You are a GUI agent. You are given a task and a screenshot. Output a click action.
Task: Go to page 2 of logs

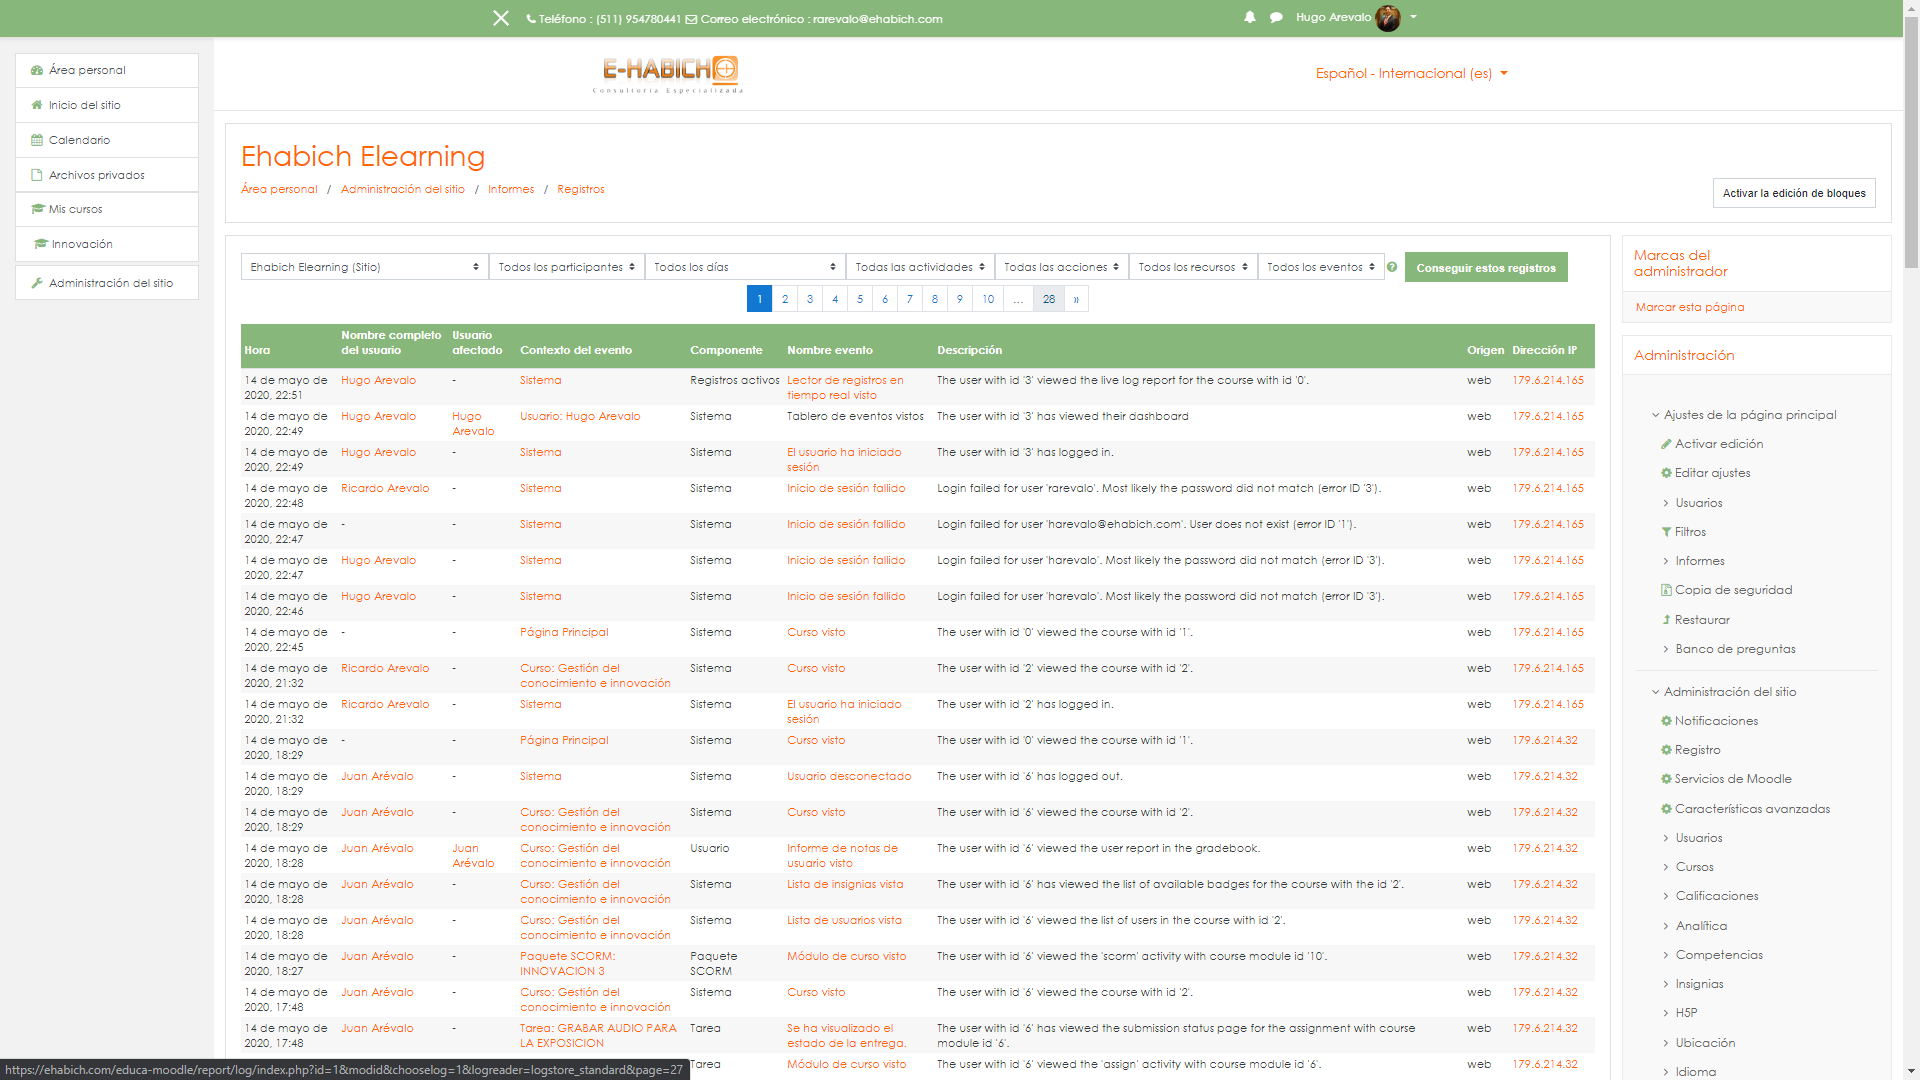pyautogui.click(x=785, y=299)
